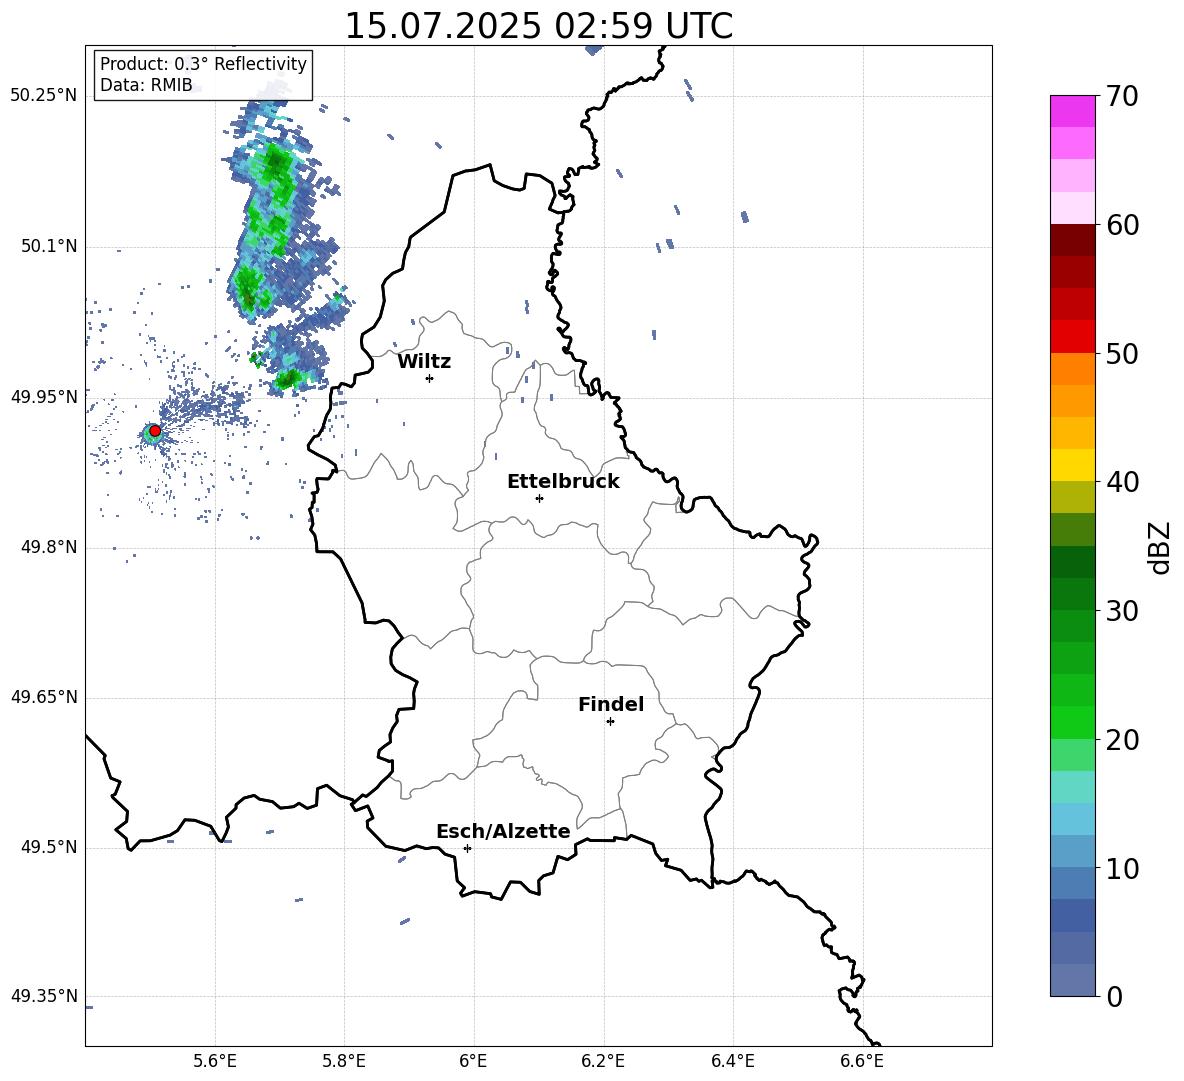Click the Wiltz city label

(424, 362)
